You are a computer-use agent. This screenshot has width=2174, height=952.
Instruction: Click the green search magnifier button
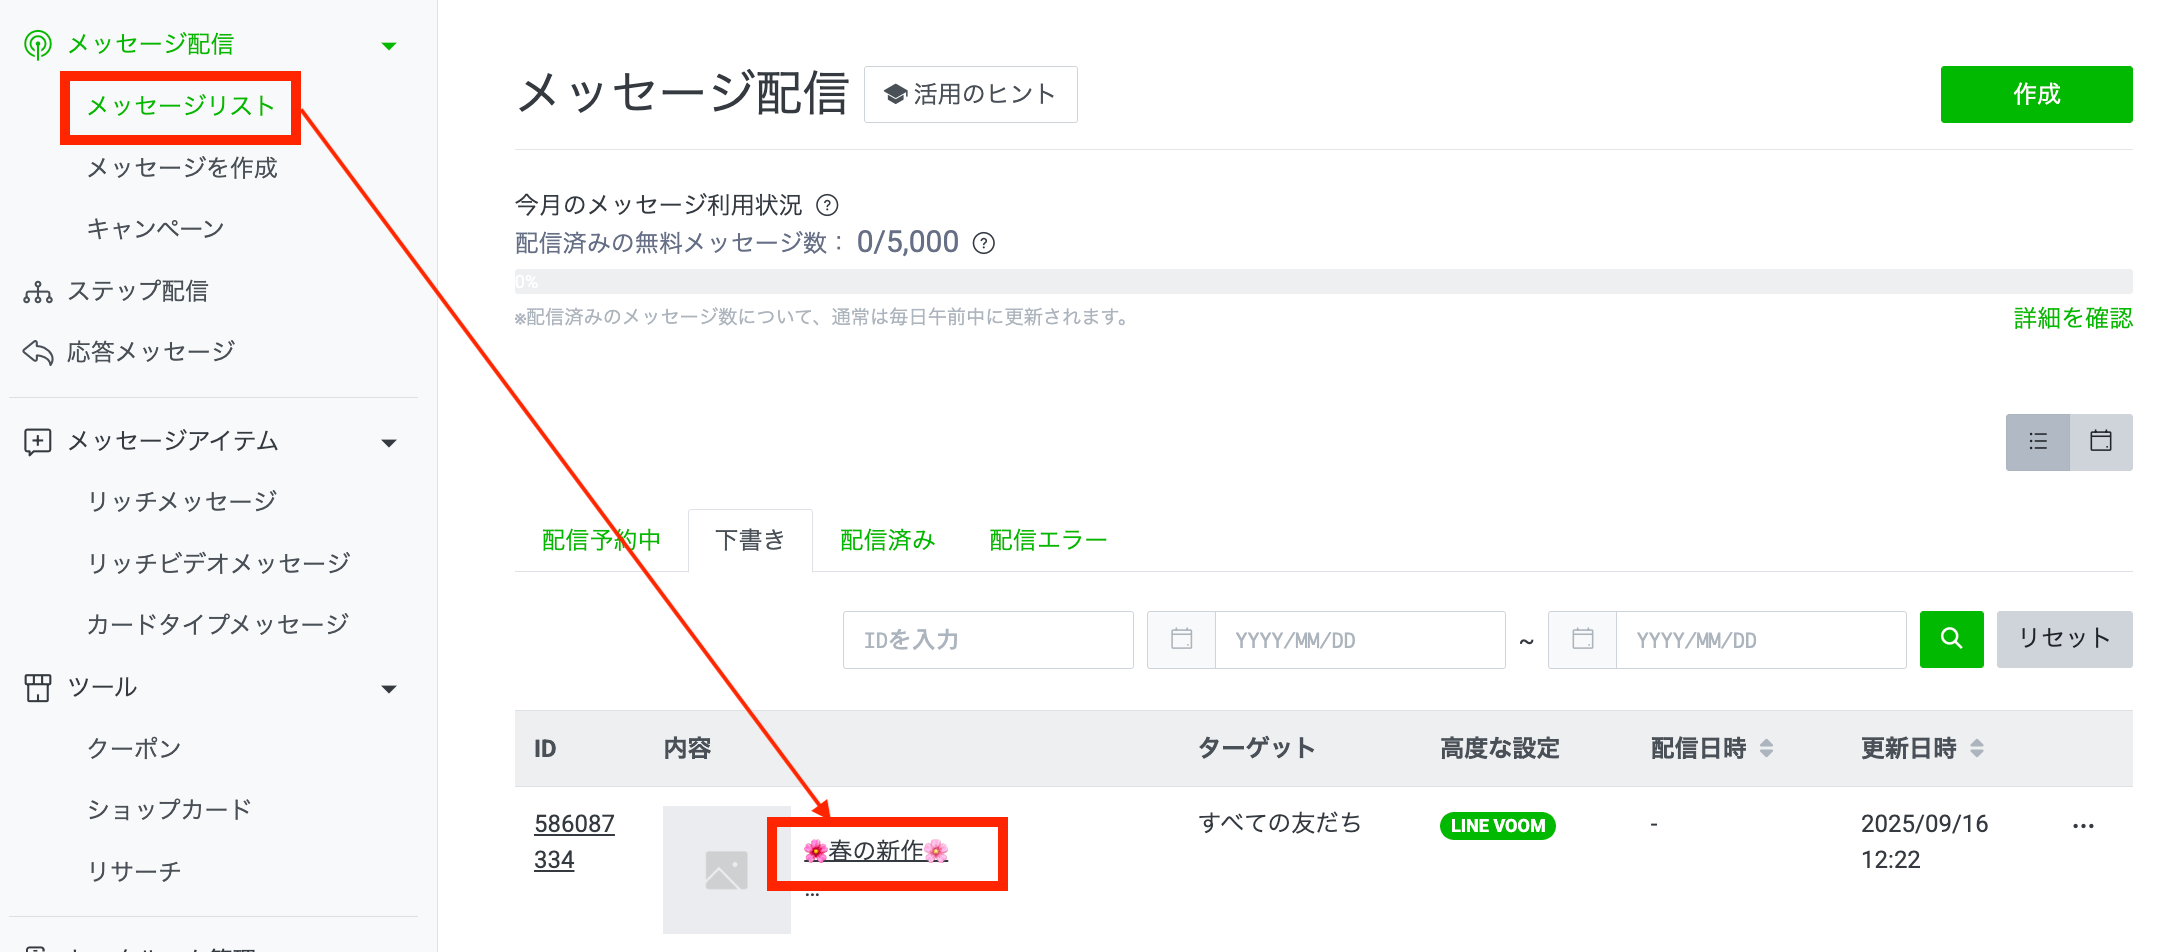[1950, 639]
